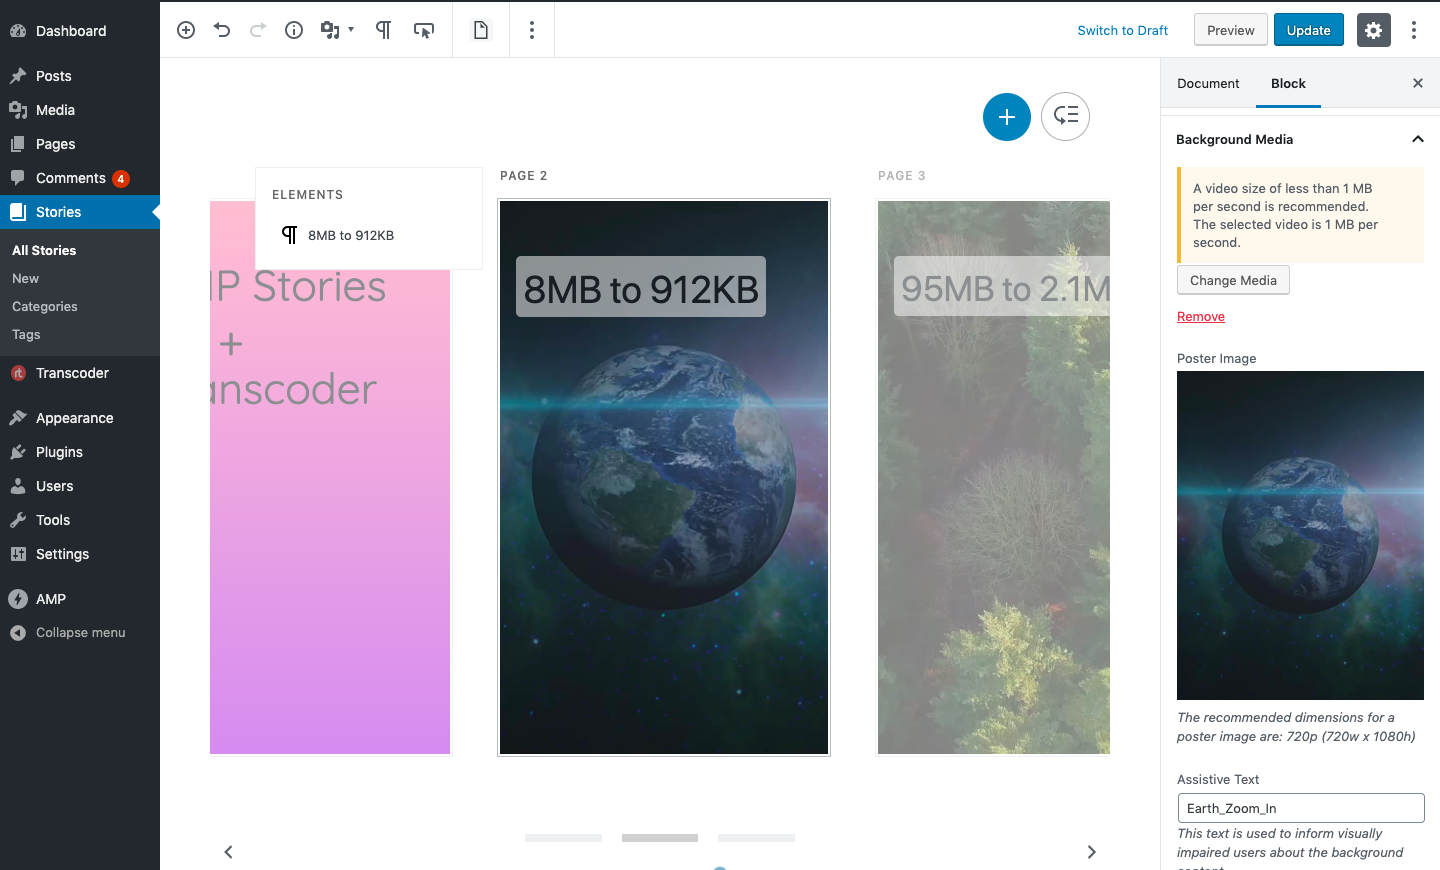Toggle the settings gear sidebar

[1373, 30]
